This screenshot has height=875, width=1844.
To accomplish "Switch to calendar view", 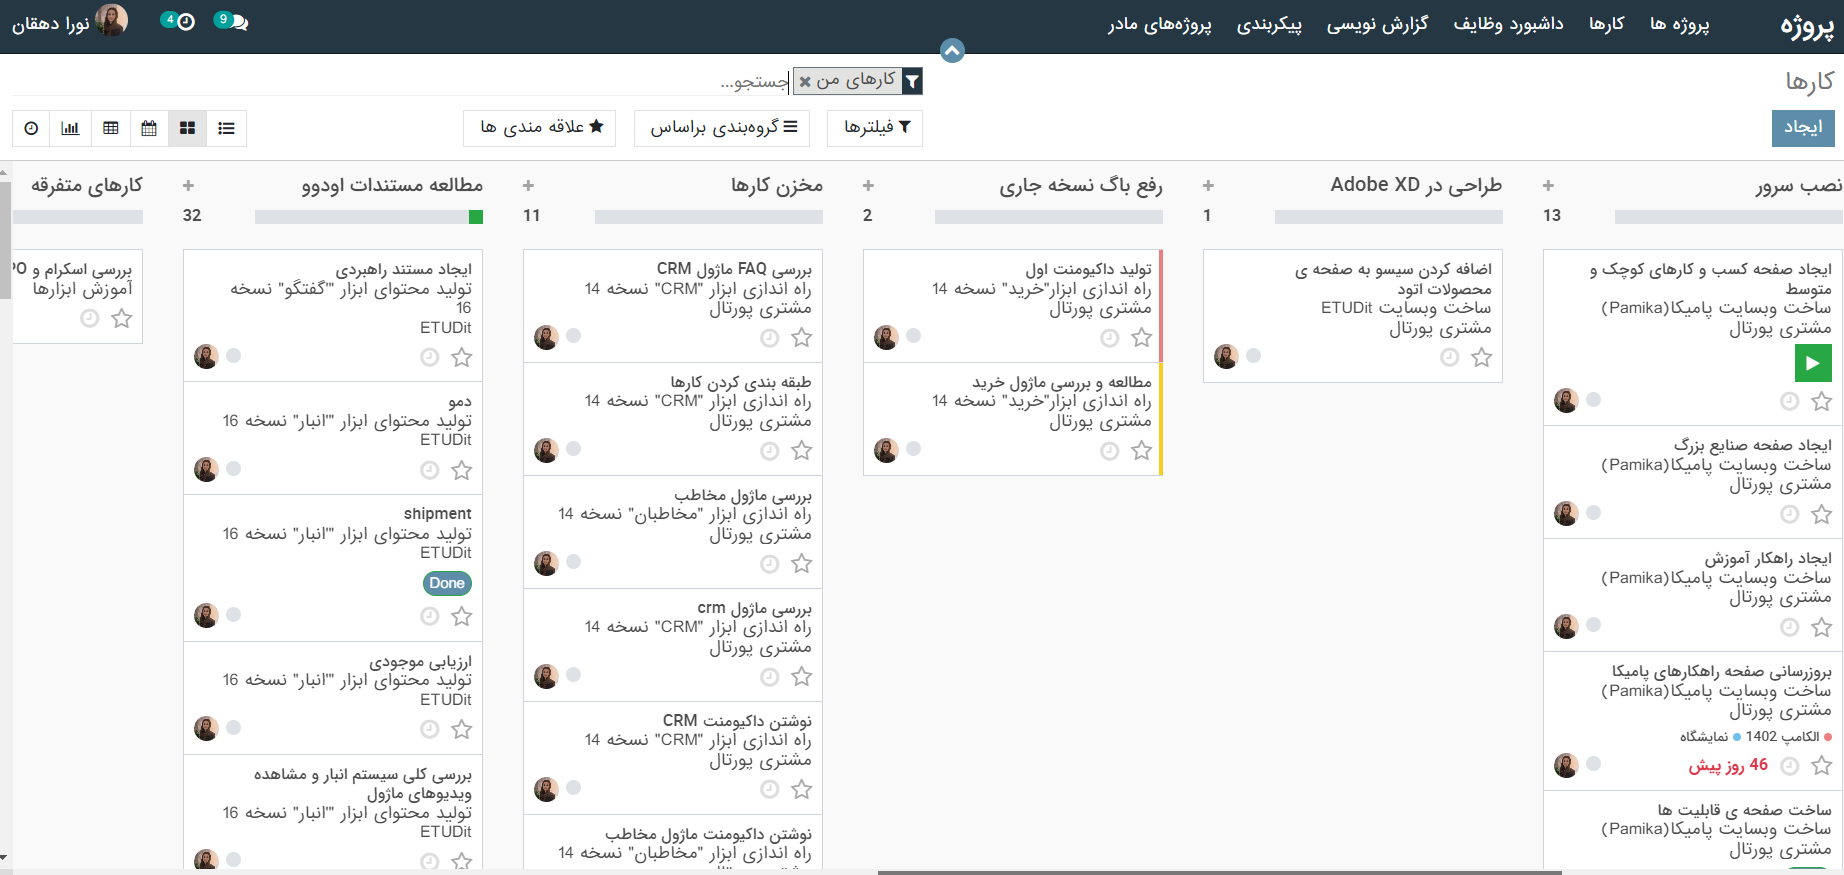I will click(149, 128).
